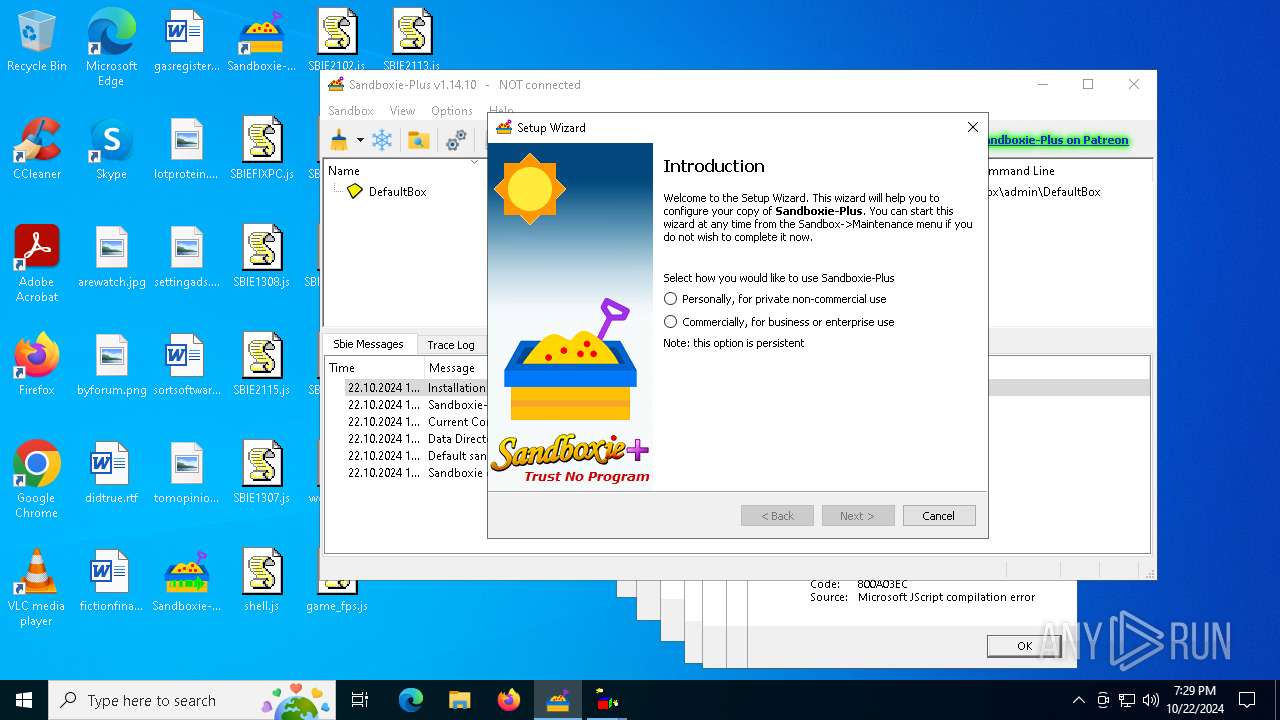
Task: Click the Cleanup broom toolbar icon
Action: point(340,140)
